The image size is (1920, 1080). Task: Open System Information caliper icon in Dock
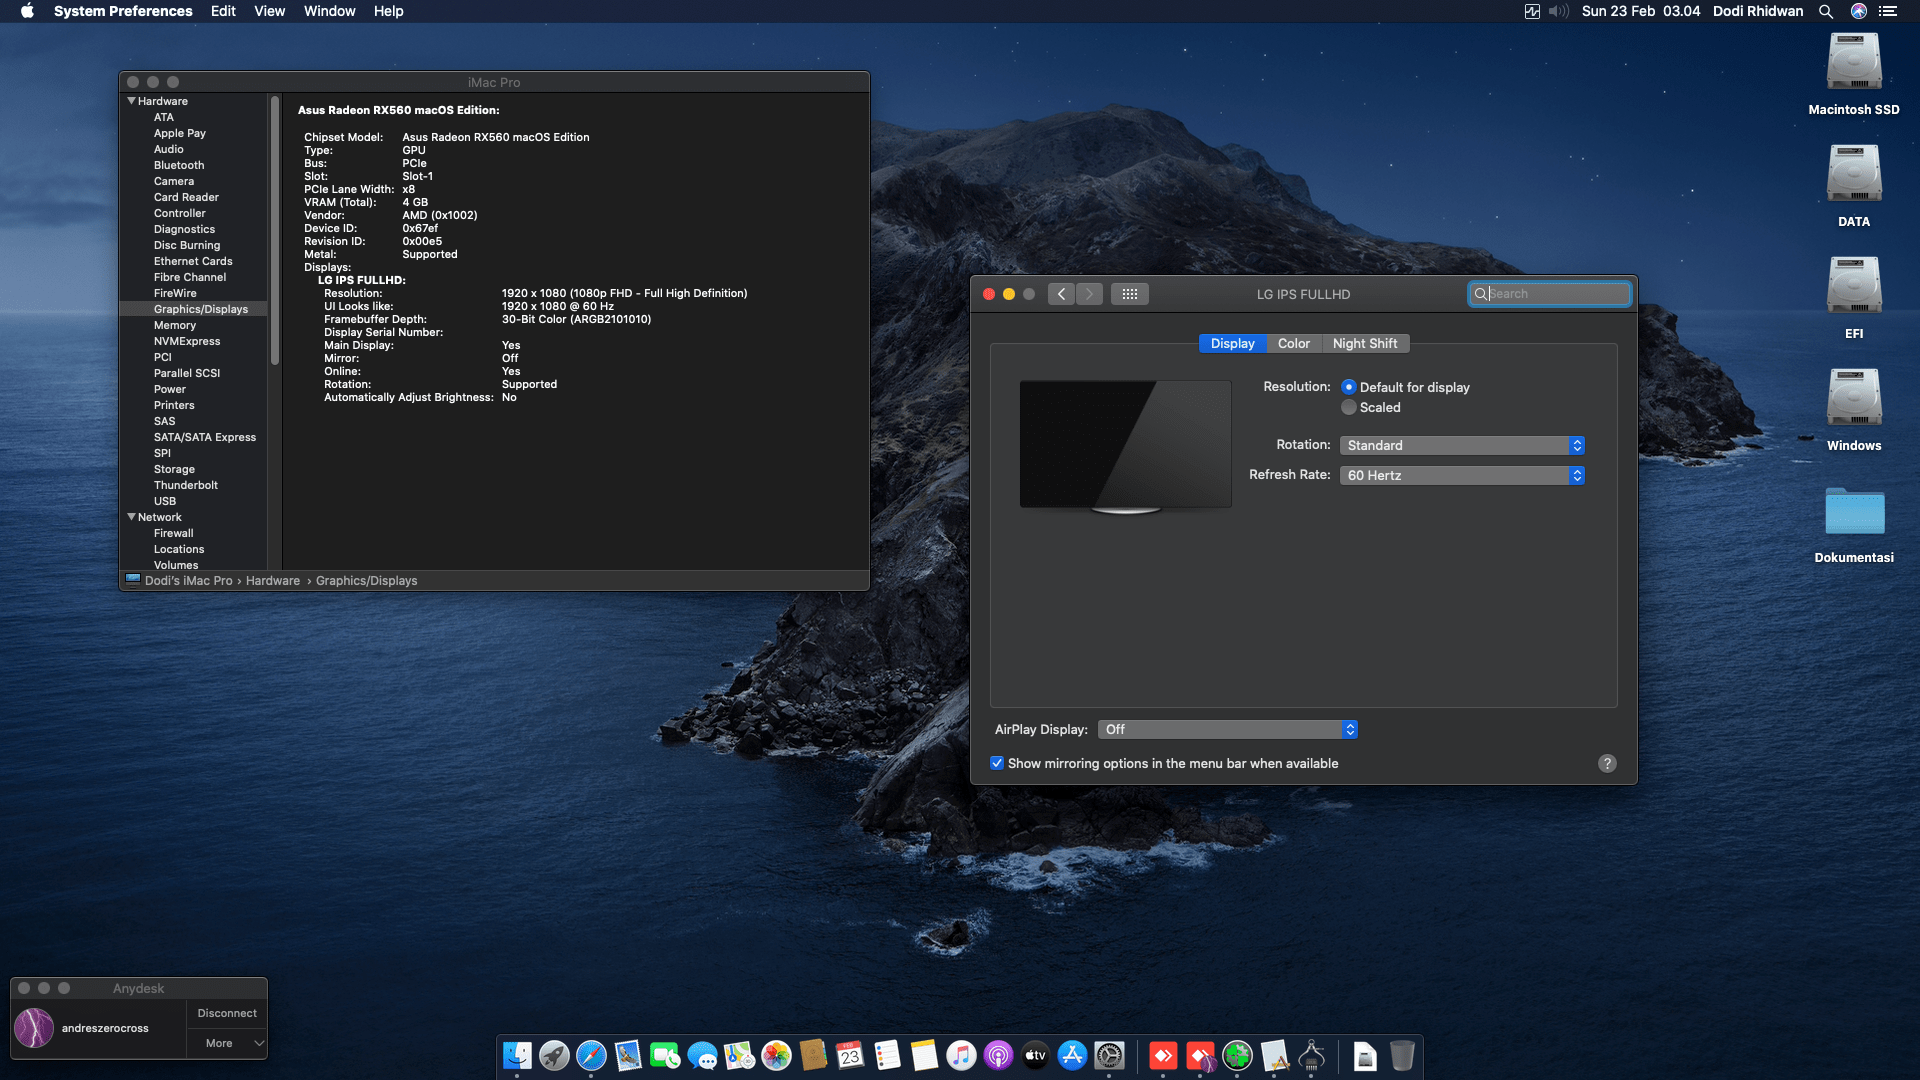pyautogui.click(x=1311, y=1055)
